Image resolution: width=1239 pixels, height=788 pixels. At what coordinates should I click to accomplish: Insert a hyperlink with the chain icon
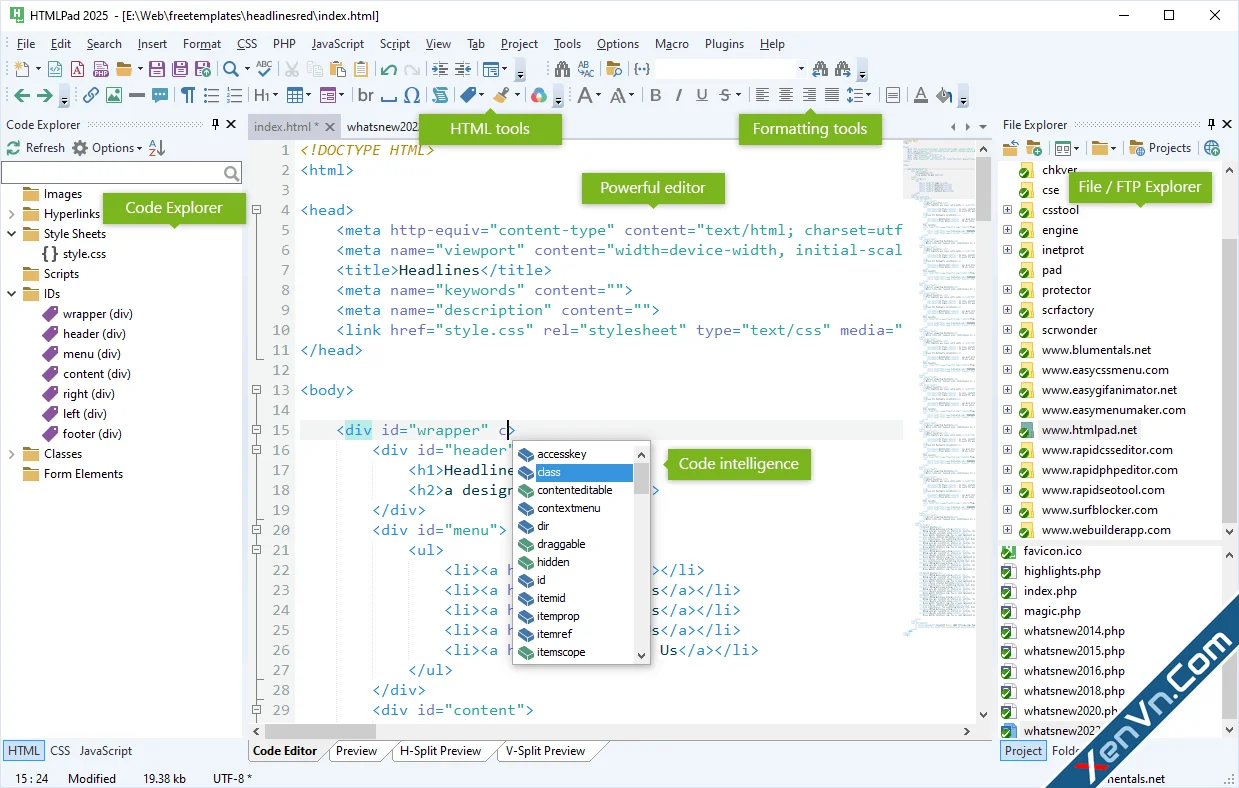pyautogui.click(x=90, y=95)
